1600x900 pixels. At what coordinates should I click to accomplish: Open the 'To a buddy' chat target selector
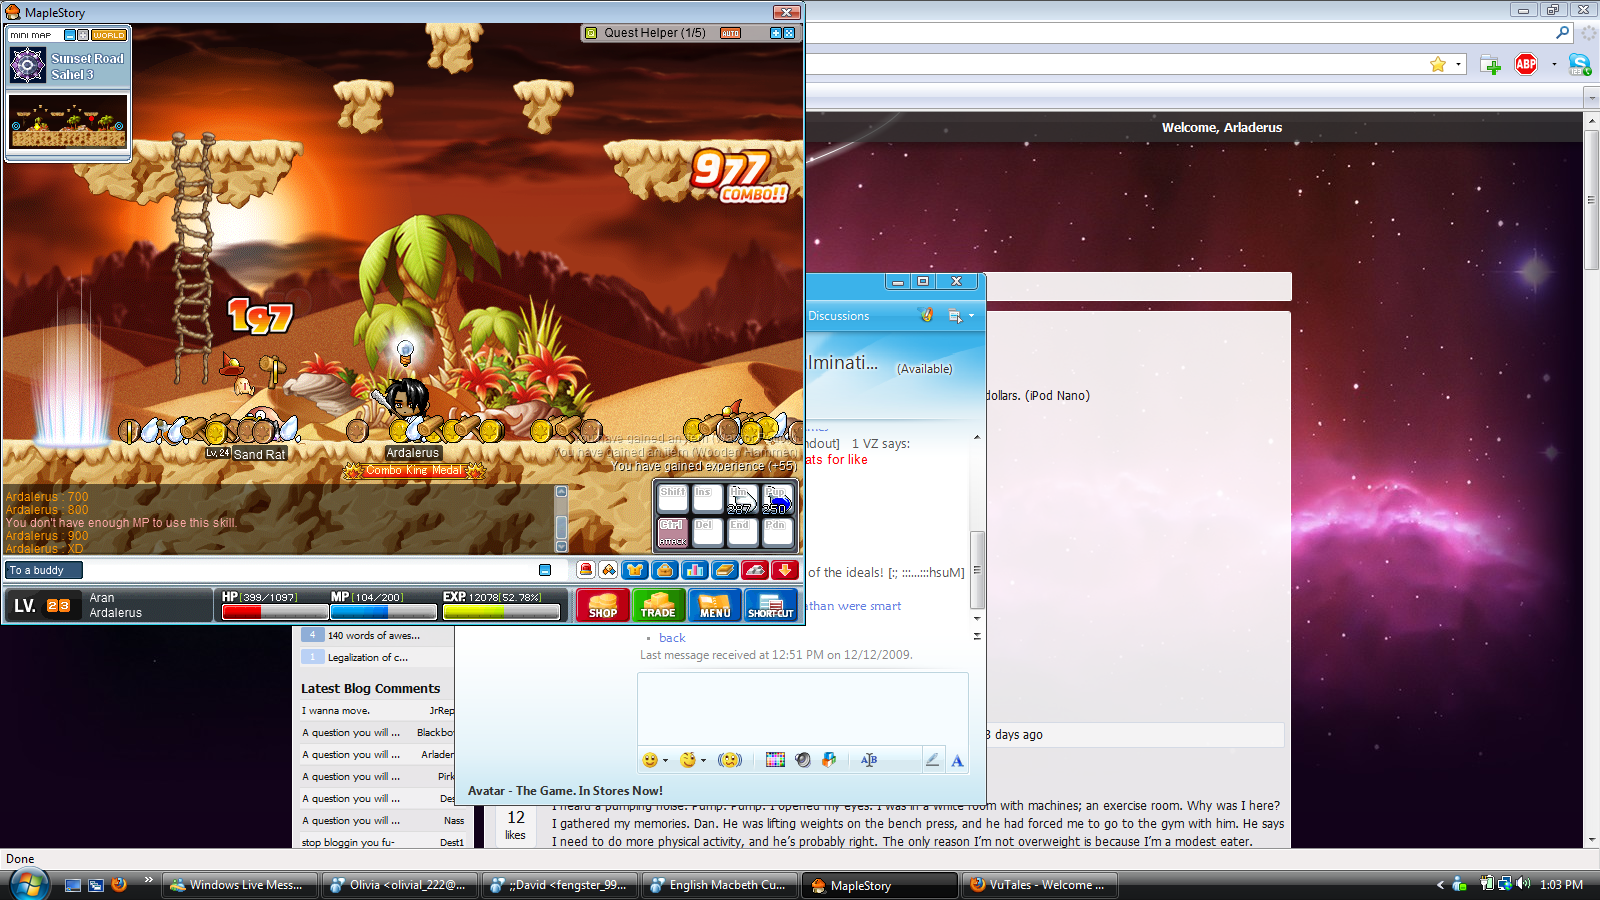coord(44,570)
